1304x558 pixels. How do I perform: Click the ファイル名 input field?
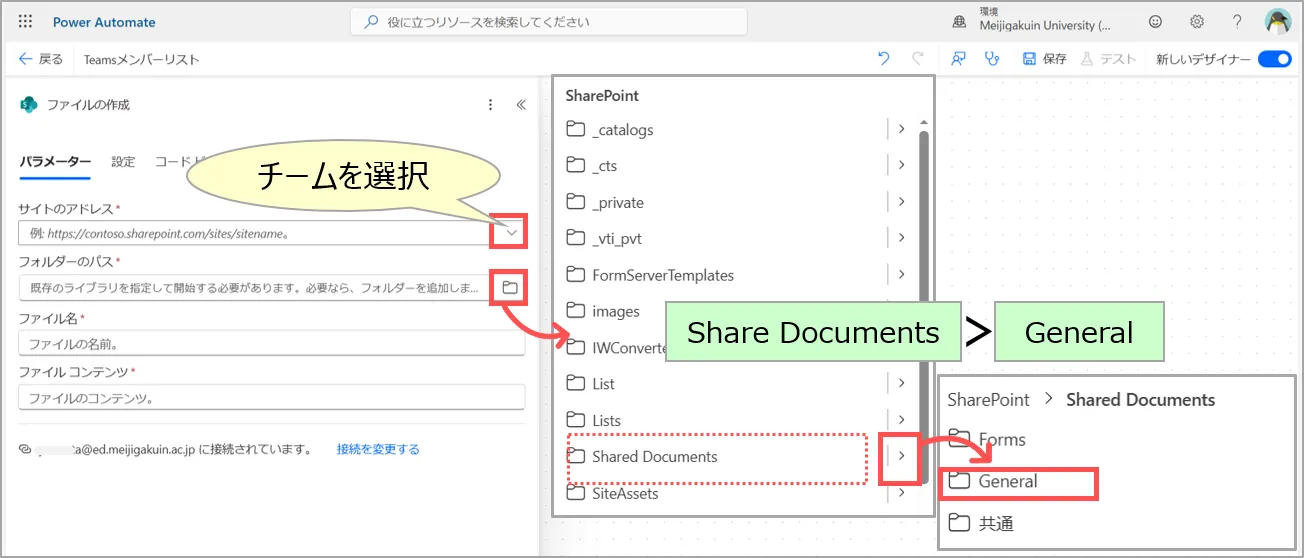tap(270, 343)
